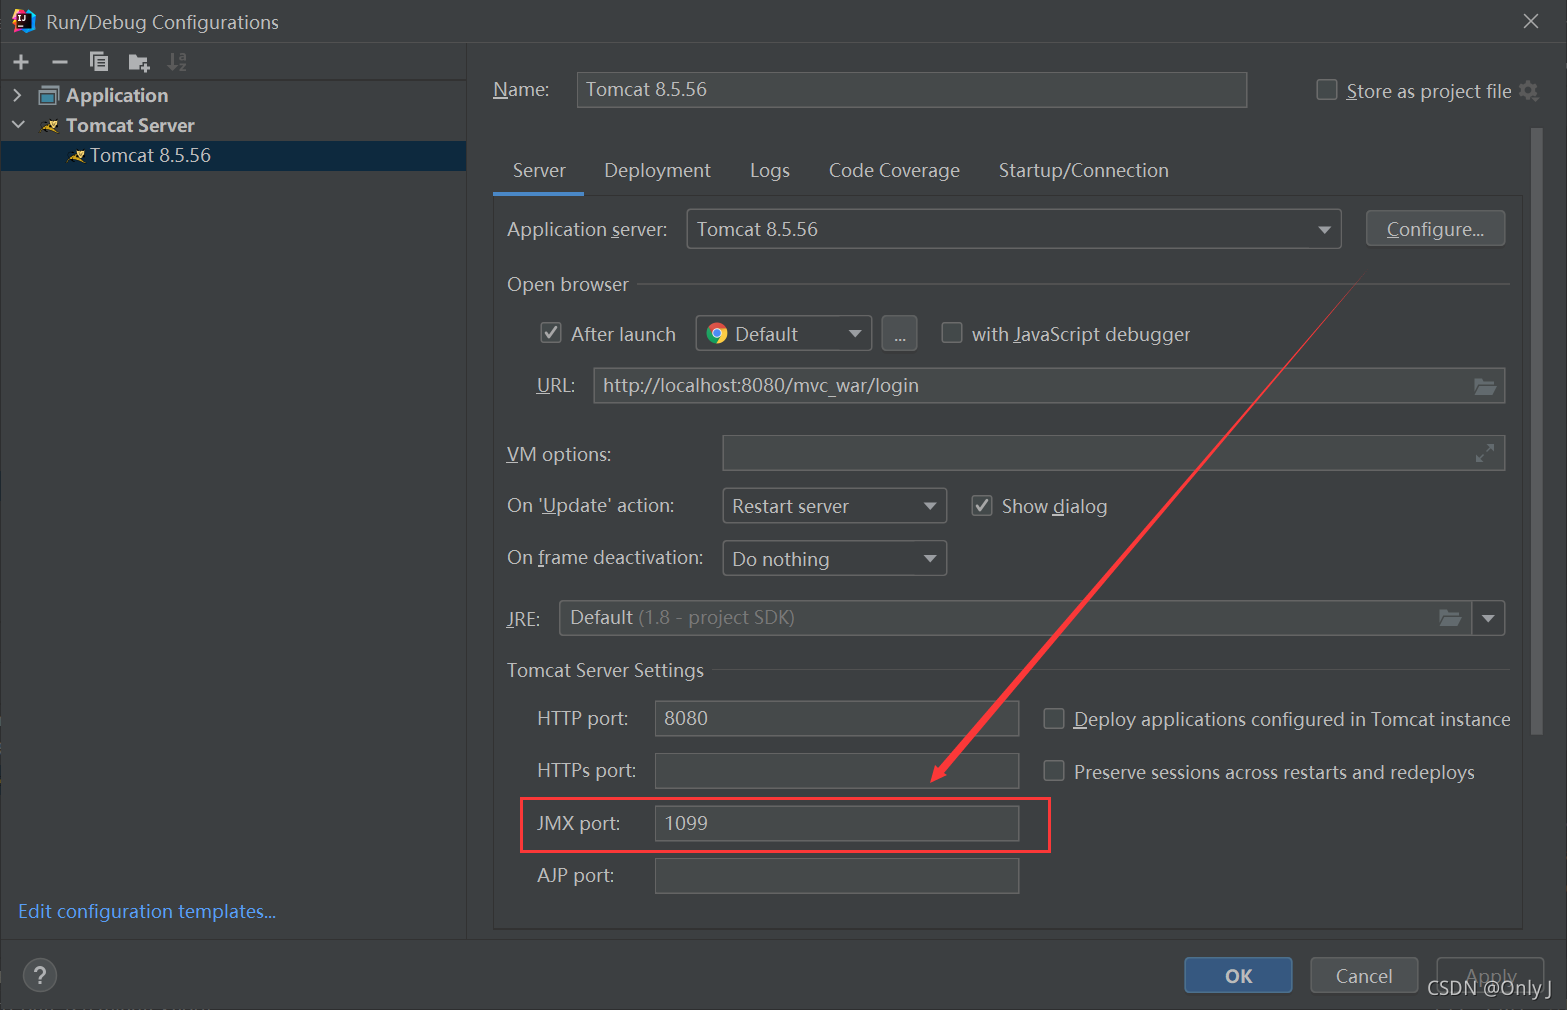
Task: Open the JRE dropdown arrow
Action: point(1488,618)
